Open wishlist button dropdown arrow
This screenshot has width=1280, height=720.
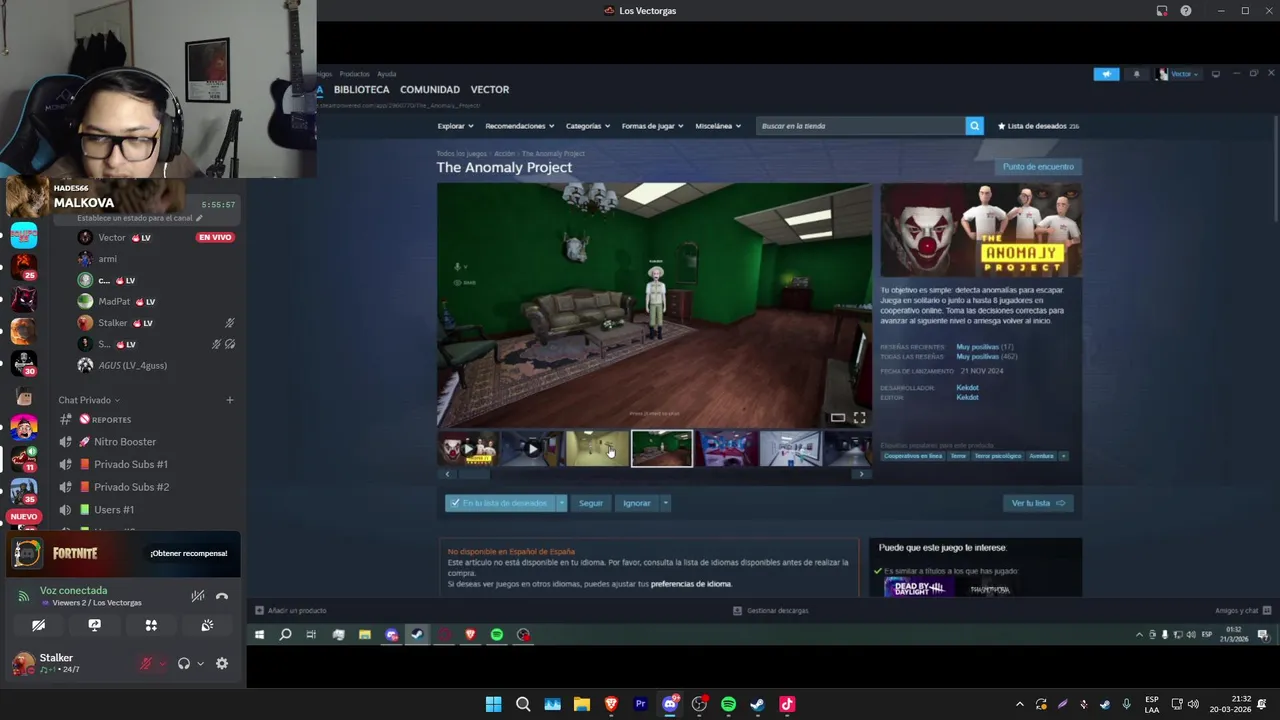tap(562, 503)
